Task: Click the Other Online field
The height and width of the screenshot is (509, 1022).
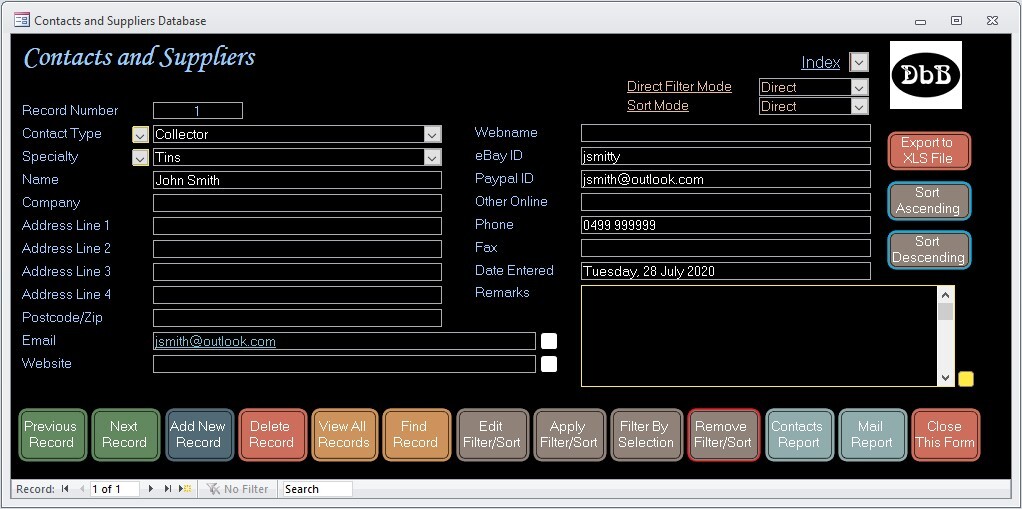Action: tap(725, 202)
